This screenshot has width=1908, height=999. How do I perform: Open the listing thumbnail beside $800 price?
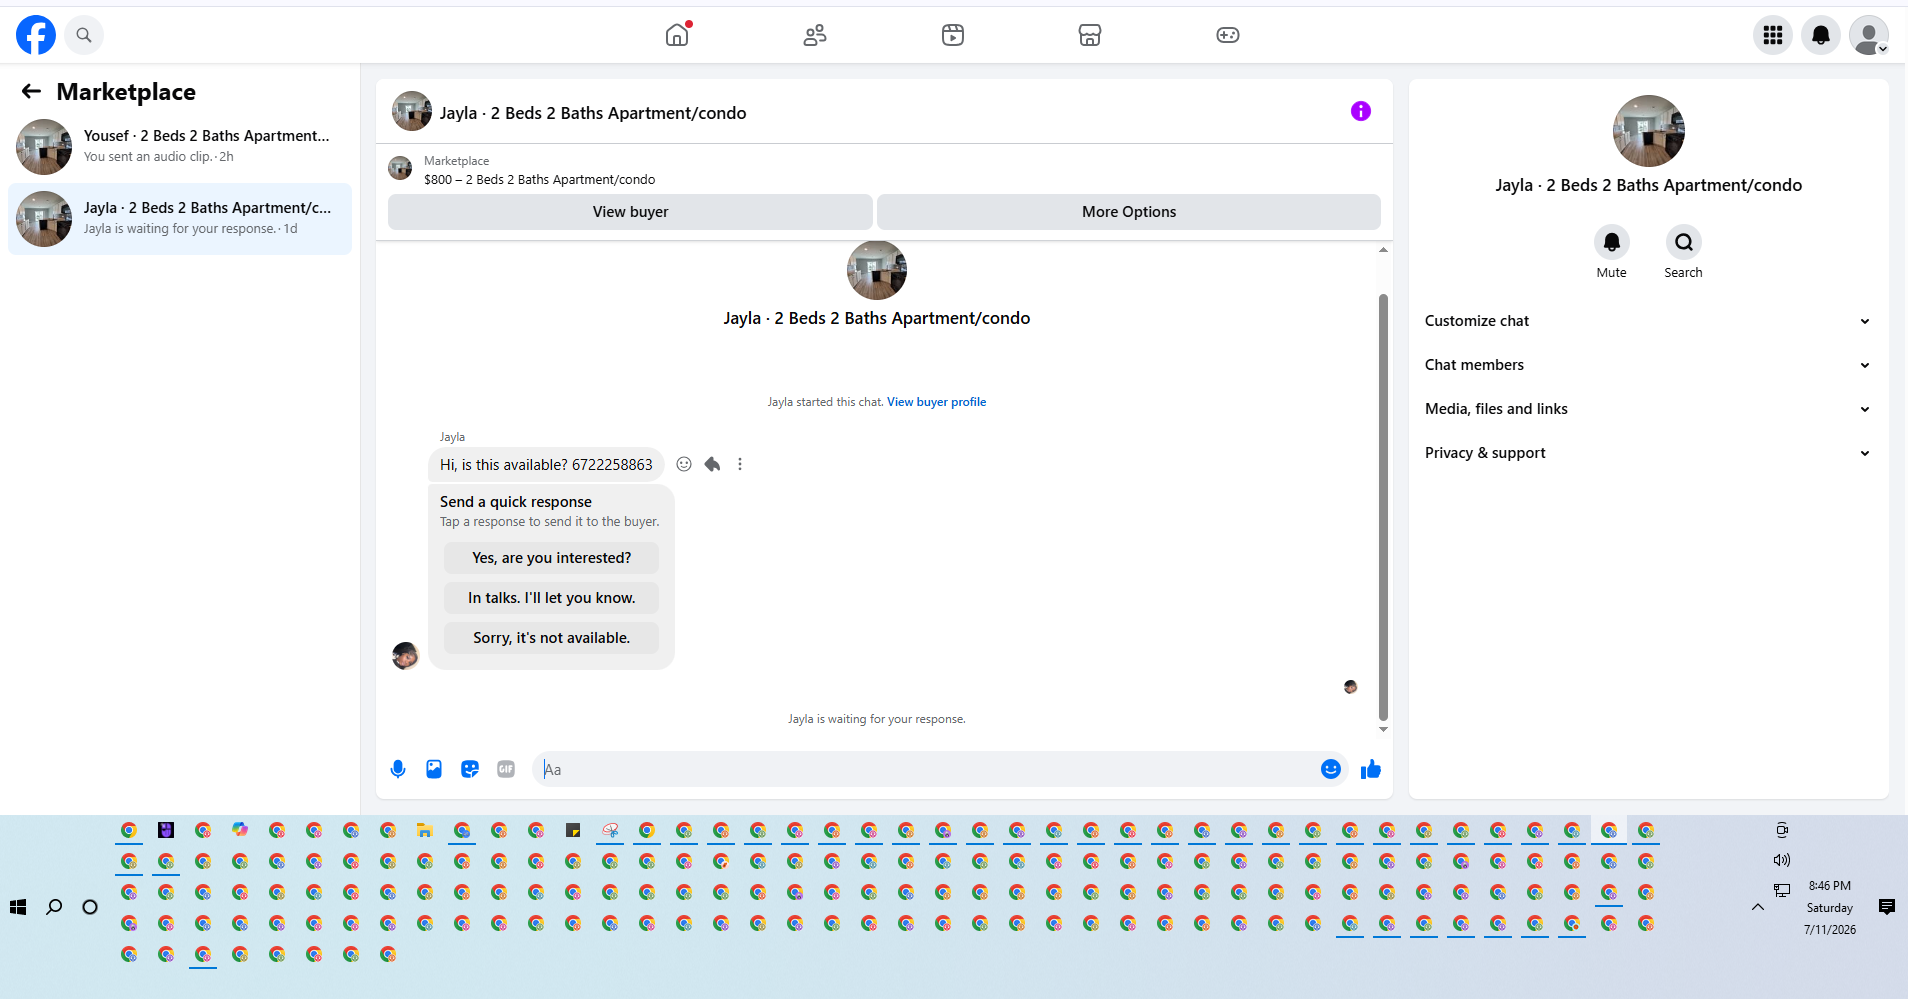pyautogui.click(x=400, y=168)
